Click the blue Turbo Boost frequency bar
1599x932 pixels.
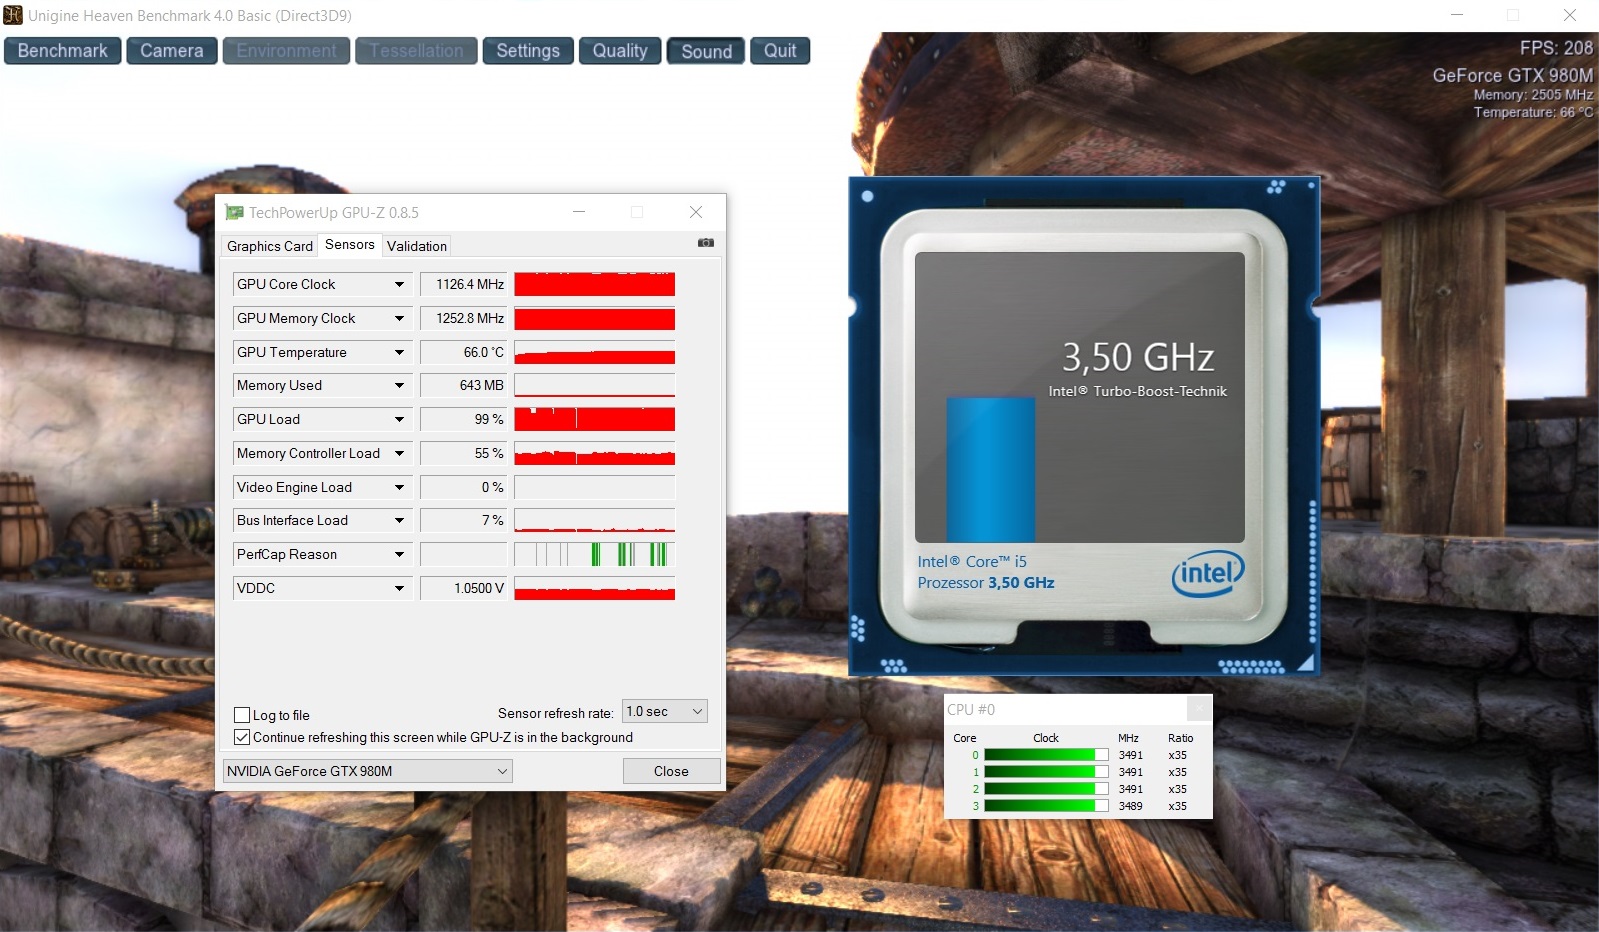tap(991, 470)
